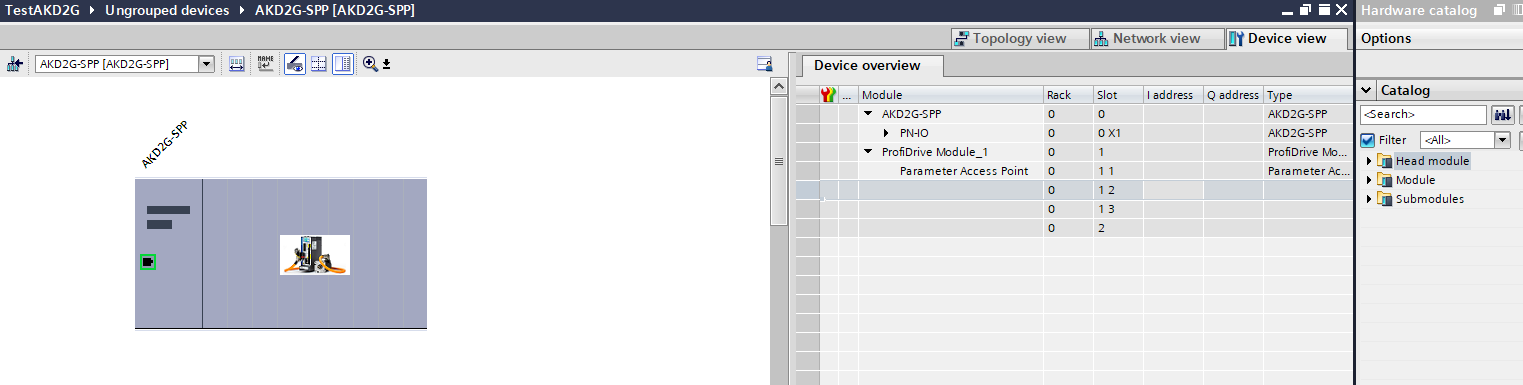Click the name labels toolbar icon
Viewport: 1523px width, 385px height.
[265, 64]
